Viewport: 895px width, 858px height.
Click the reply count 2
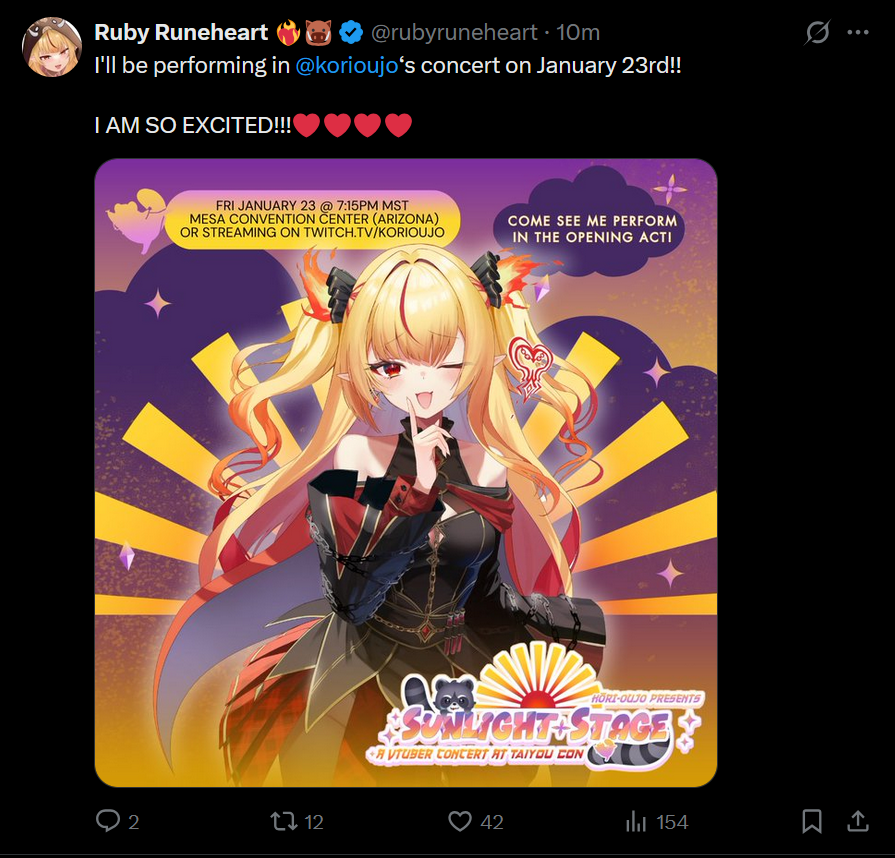click(134, 822)
